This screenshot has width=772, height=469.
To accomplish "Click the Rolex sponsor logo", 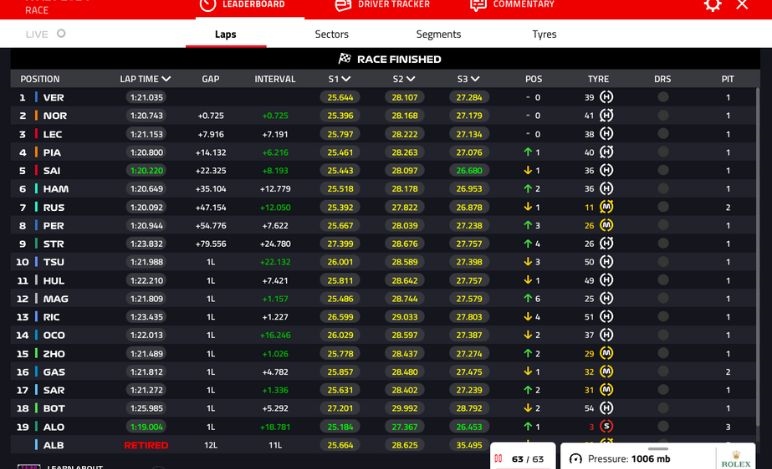I will tap(734, 461).
